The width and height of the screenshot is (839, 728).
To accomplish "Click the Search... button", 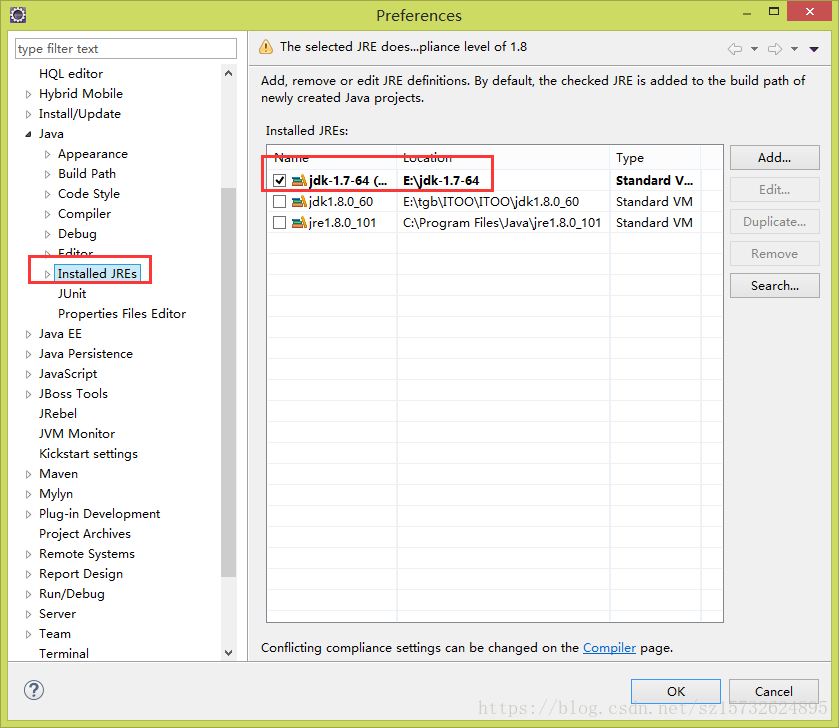I will tap(774, 286).
